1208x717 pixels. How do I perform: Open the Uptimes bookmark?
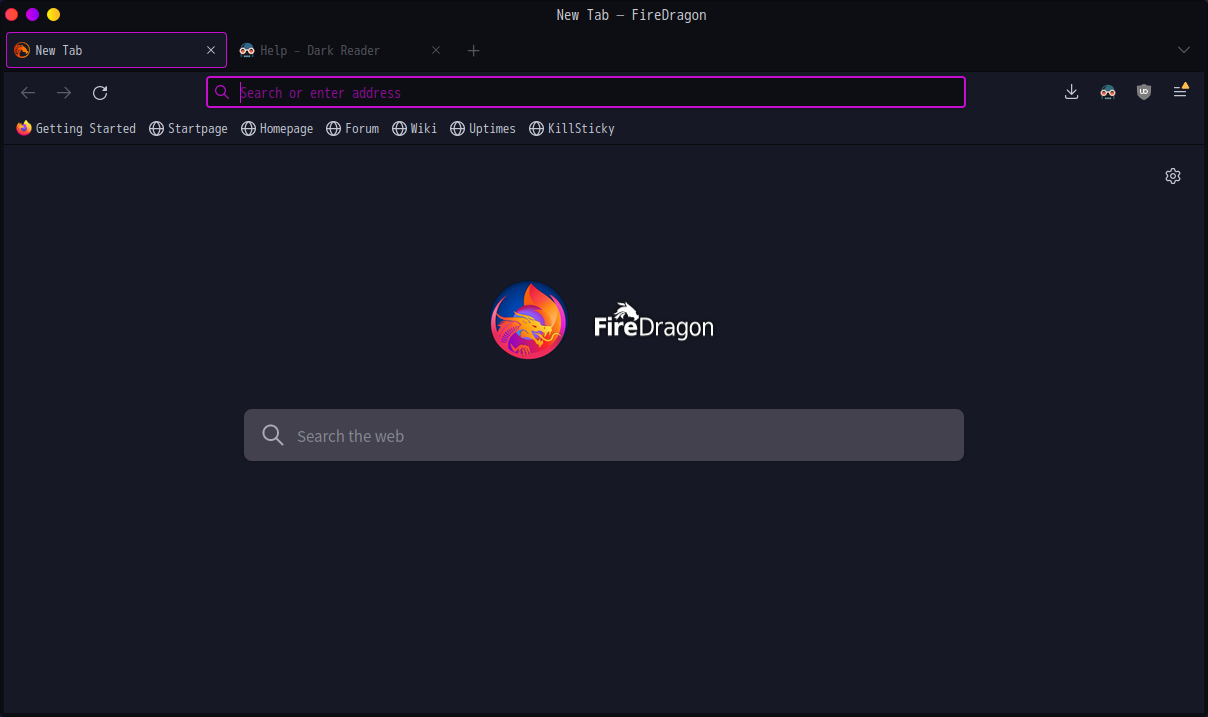point(483,128)
